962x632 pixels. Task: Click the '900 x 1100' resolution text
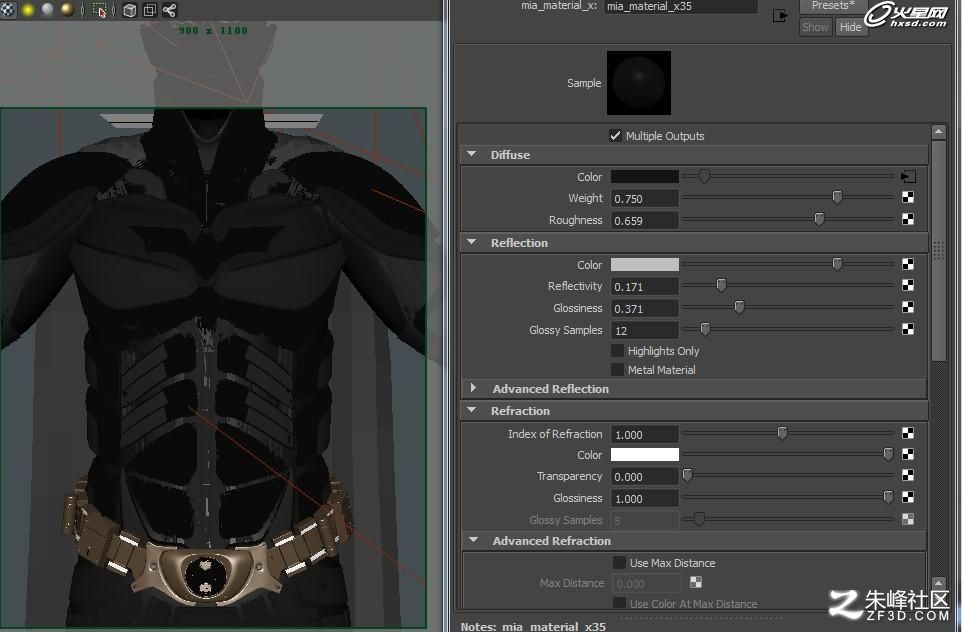(x=213, y=30)
